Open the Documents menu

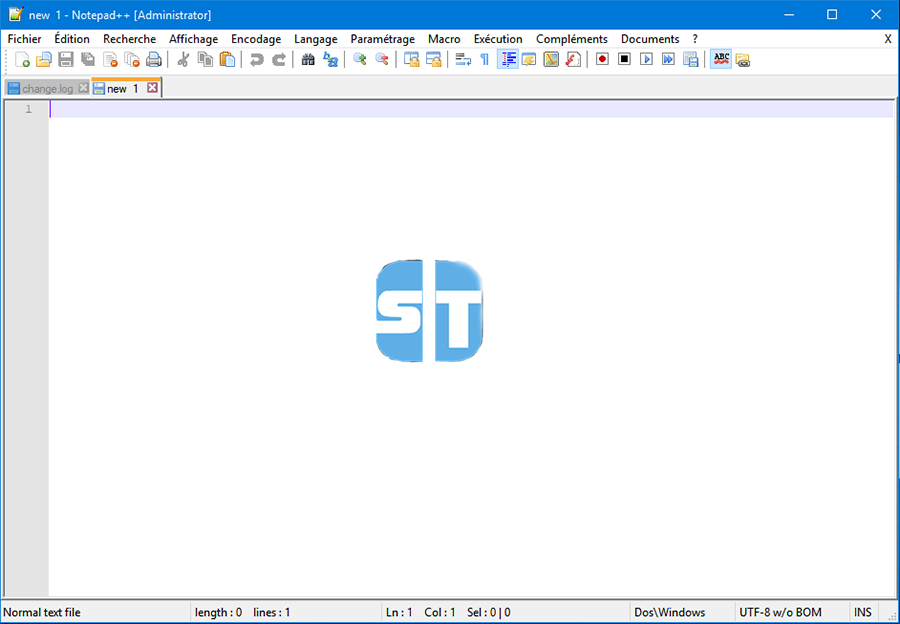(x=650, y=39)
